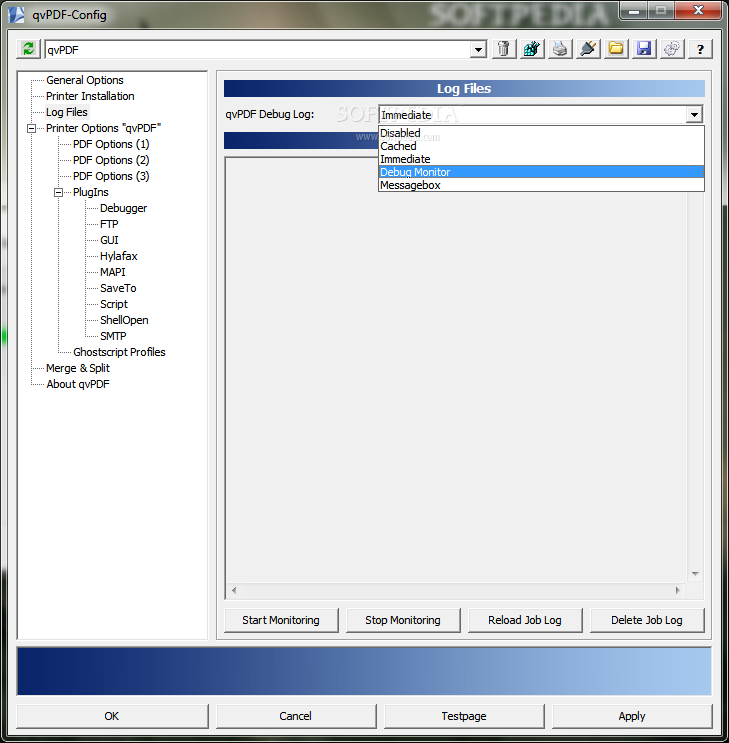Screen dimensions: 729x743
Task: Select Log Files in the tree
Action: 67,112
